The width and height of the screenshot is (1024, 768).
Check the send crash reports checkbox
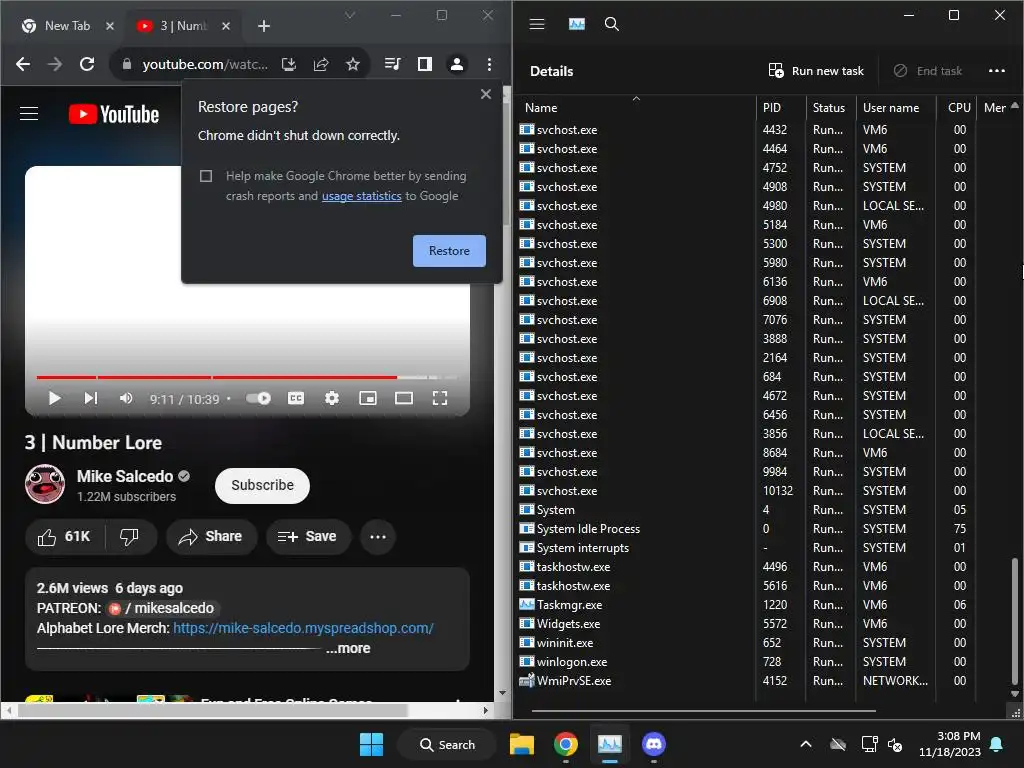point(206,176)
